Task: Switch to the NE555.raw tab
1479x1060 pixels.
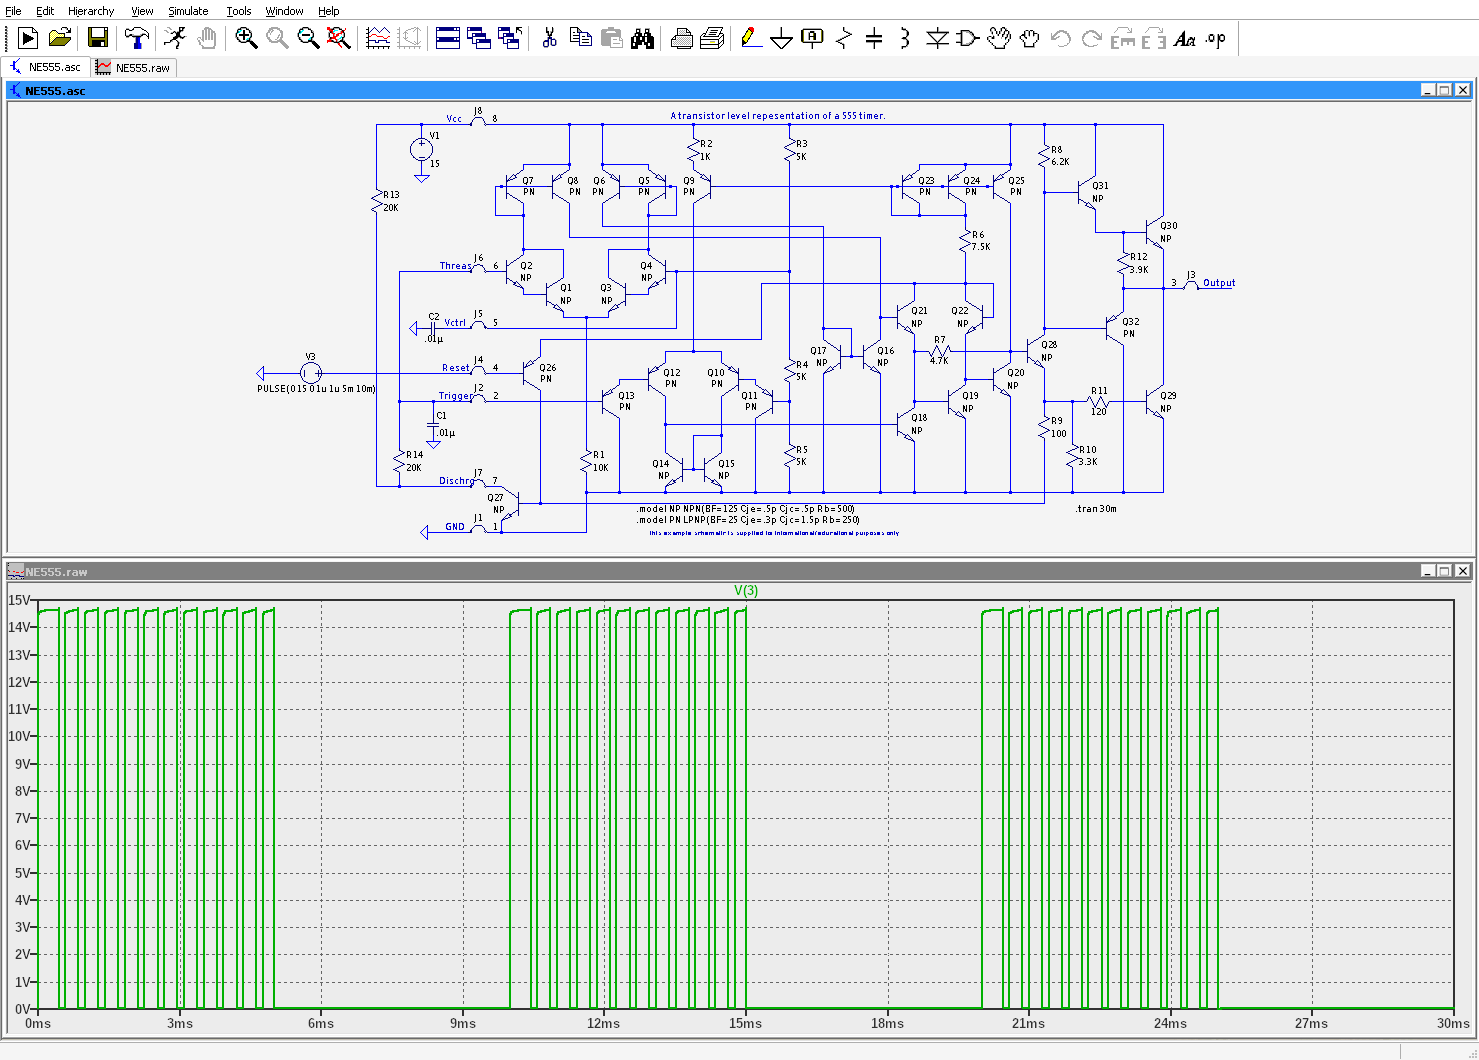Action: 134,68
